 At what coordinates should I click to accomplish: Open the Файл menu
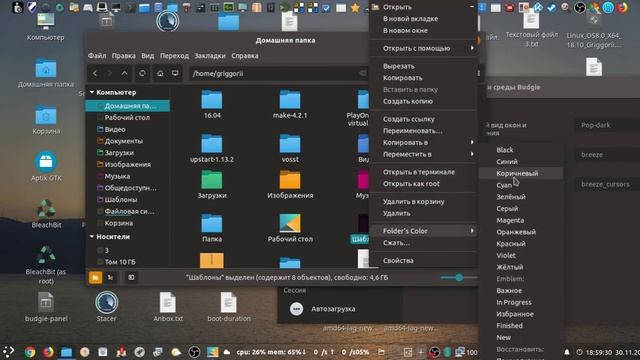pyautogui.click(x=97, y=56)
